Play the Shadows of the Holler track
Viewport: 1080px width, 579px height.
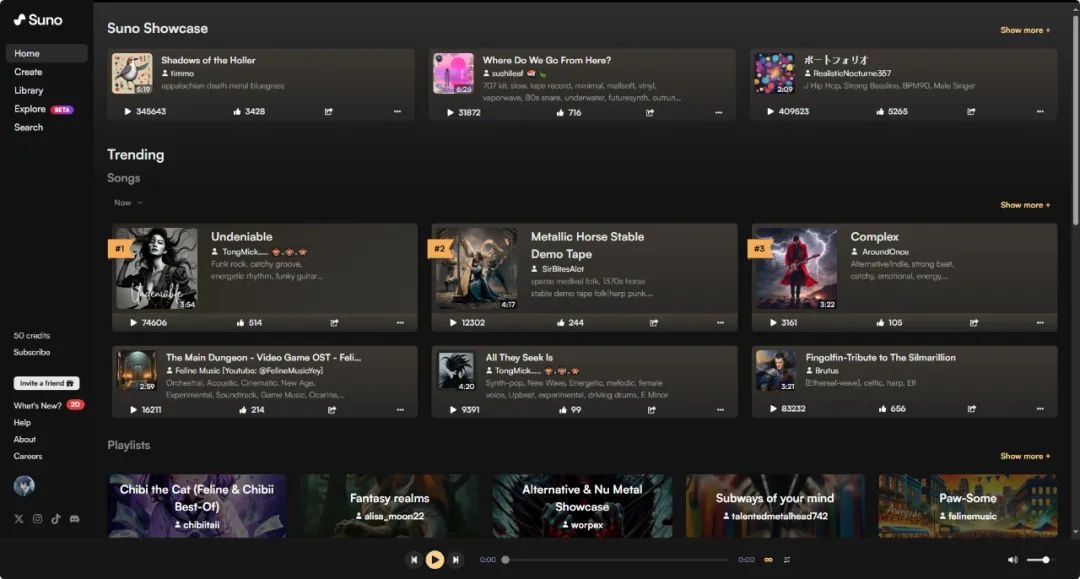click(x=127, y=112)
